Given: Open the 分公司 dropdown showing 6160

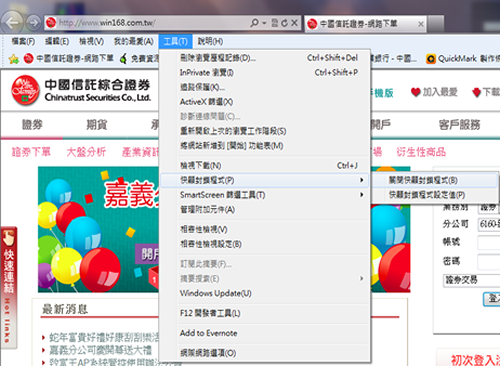Looking at the screenshot, I should coord(489,224).
